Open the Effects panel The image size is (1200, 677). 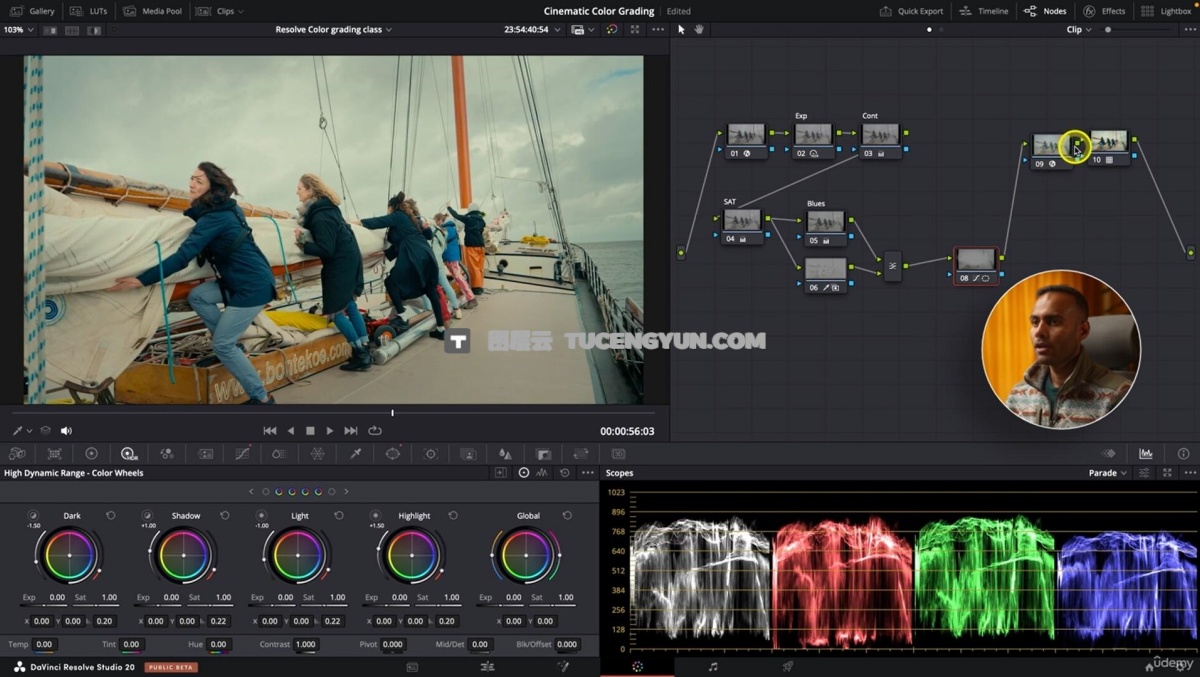(1104, 11)
